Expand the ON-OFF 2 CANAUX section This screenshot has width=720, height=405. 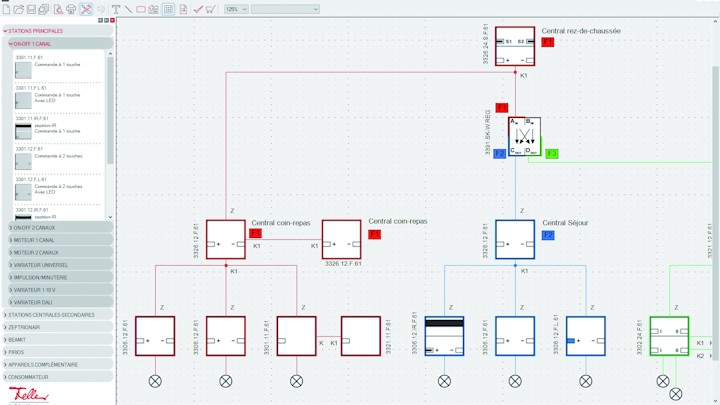(x=58, y=227)
